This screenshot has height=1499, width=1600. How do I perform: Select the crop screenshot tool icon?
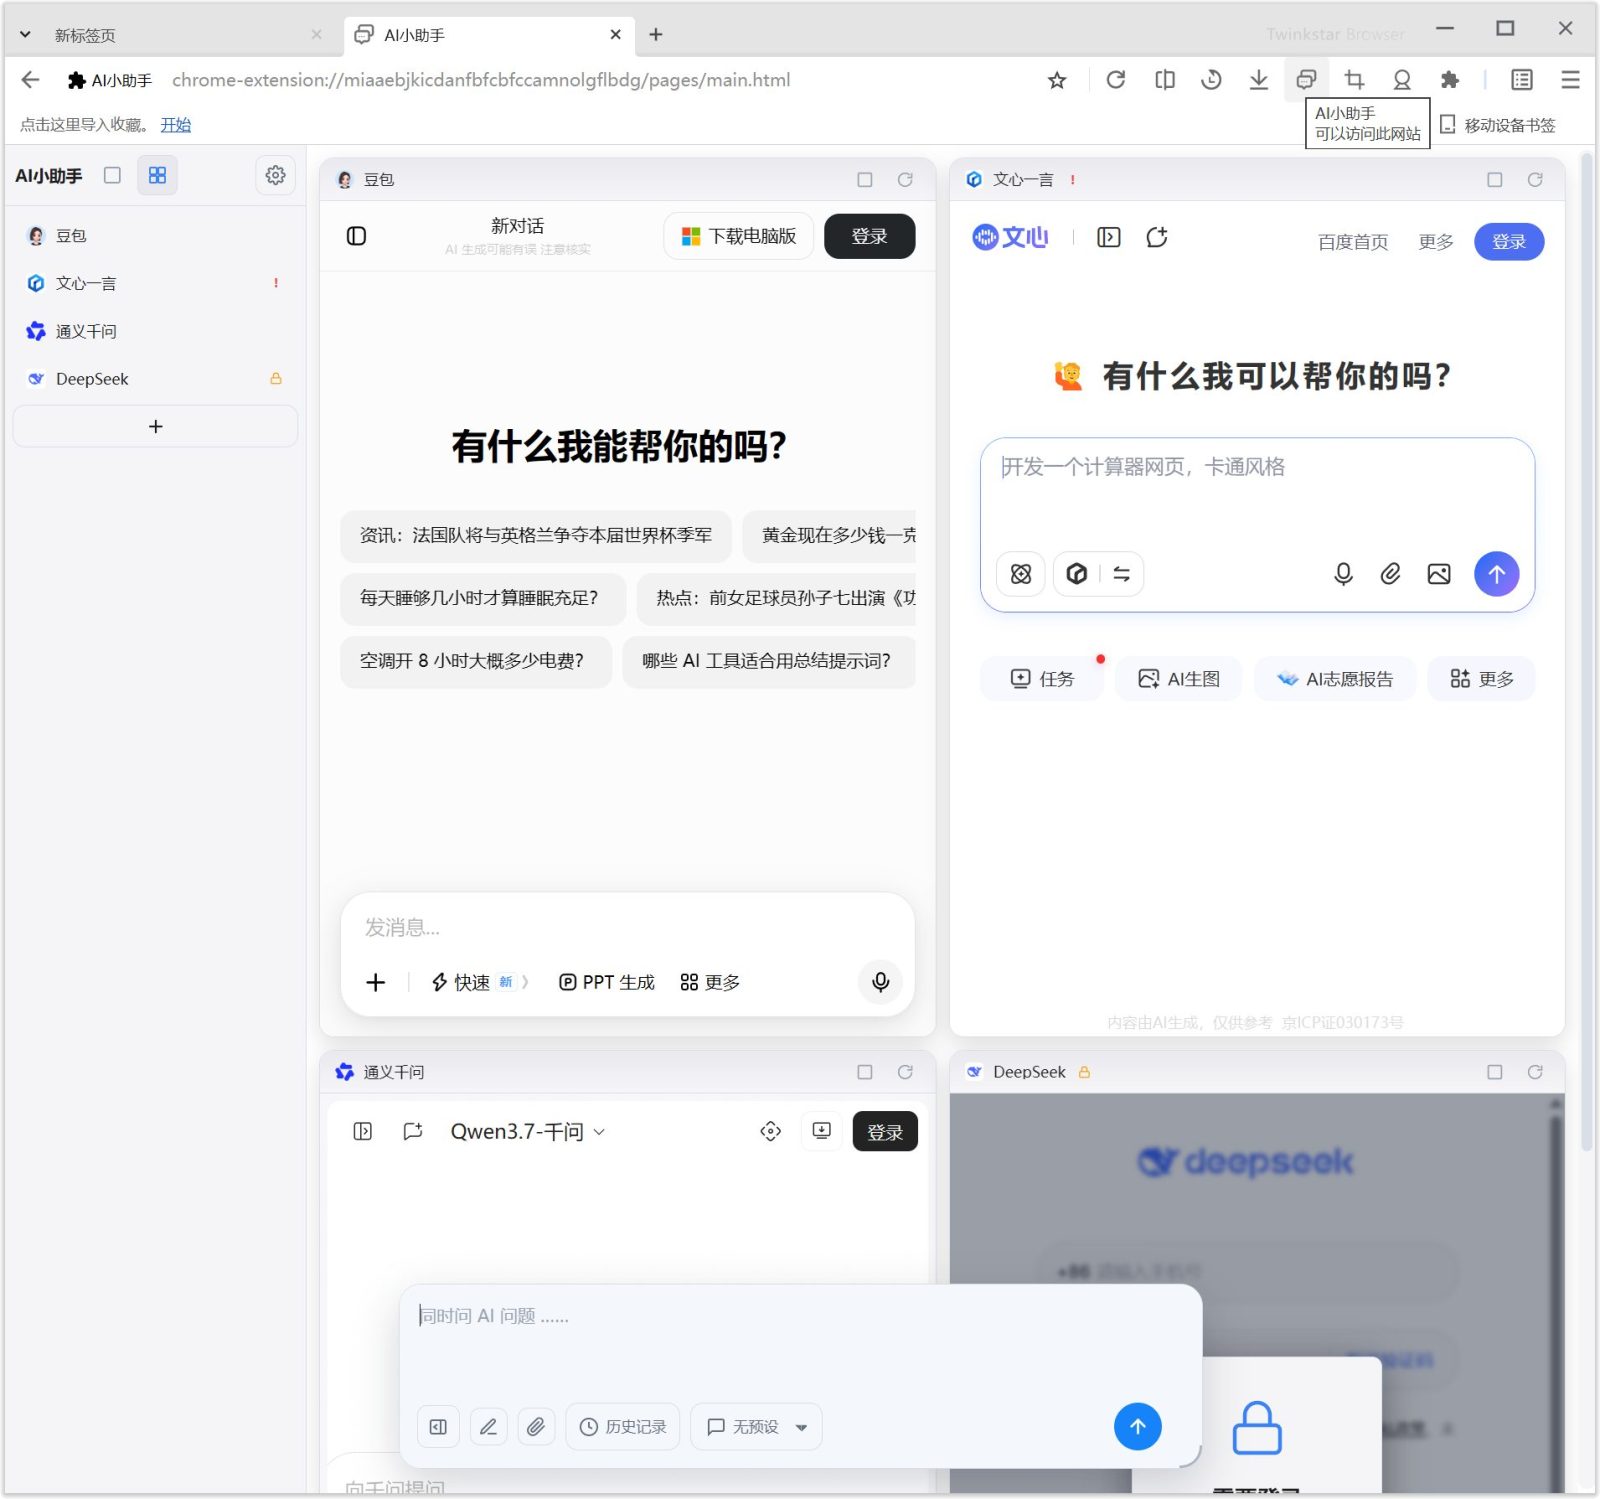pyautogui.click(x=1355, y=80)
